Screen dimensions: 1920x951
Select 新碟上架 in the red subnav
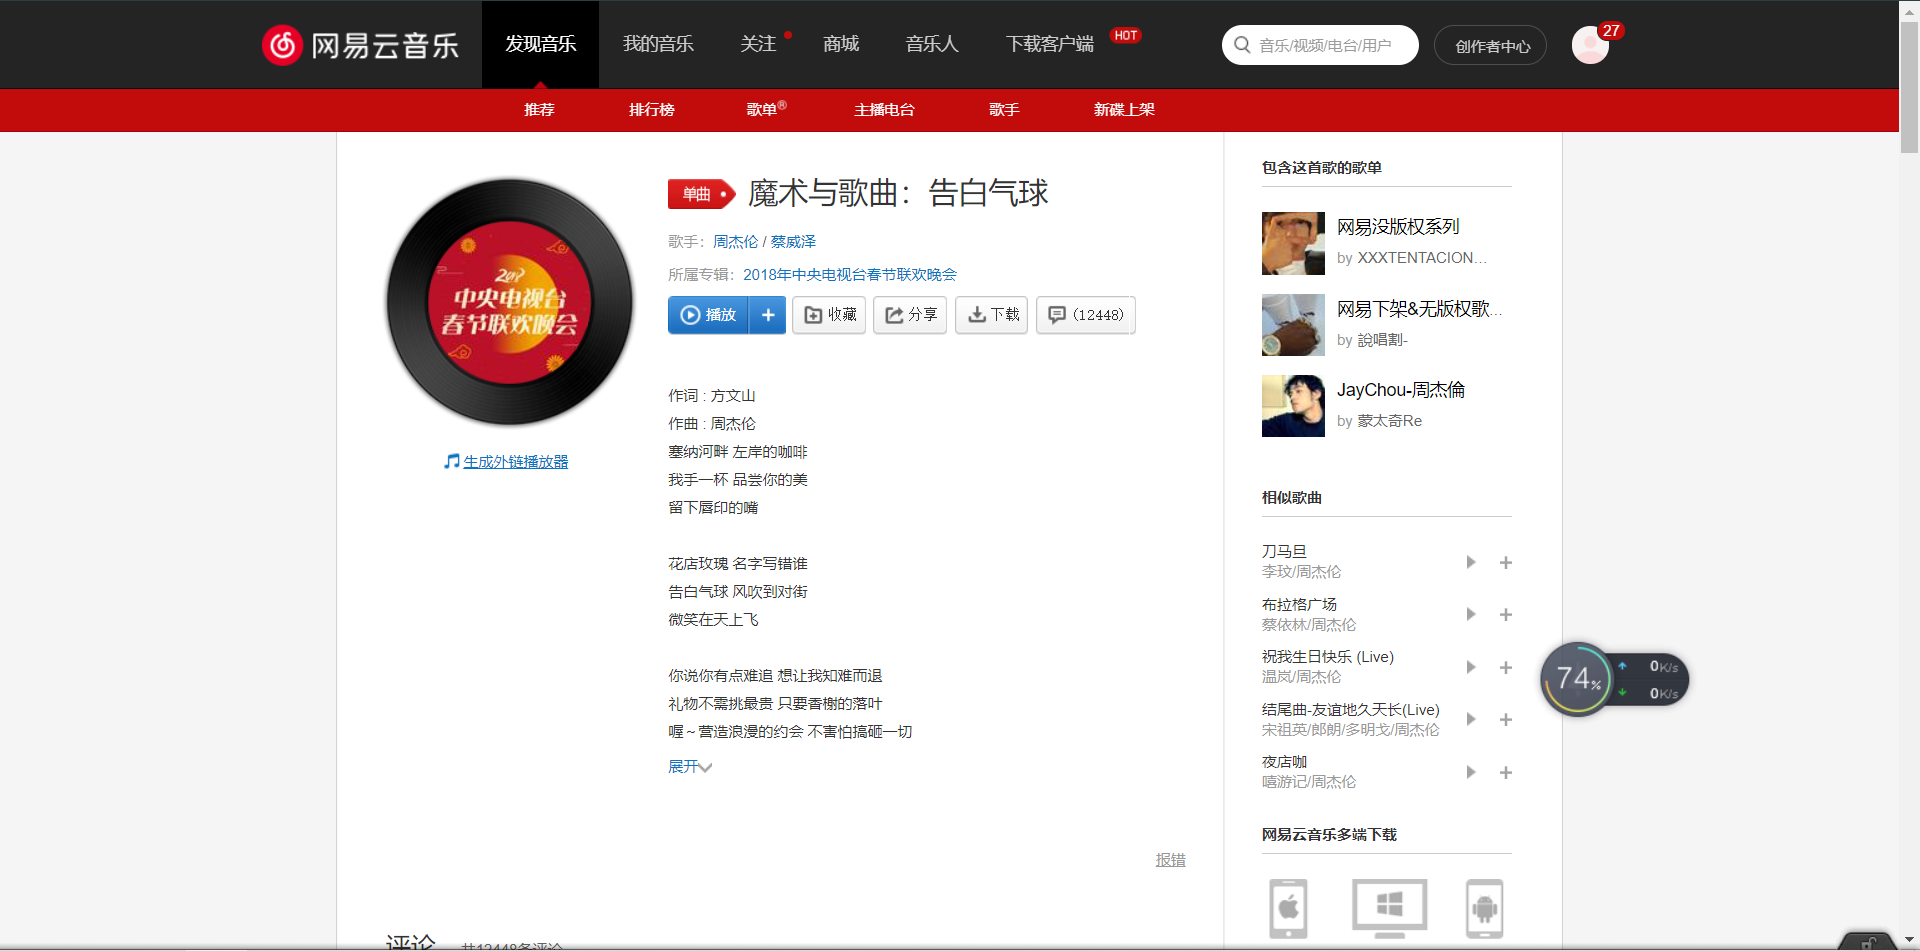[1124, 110]
